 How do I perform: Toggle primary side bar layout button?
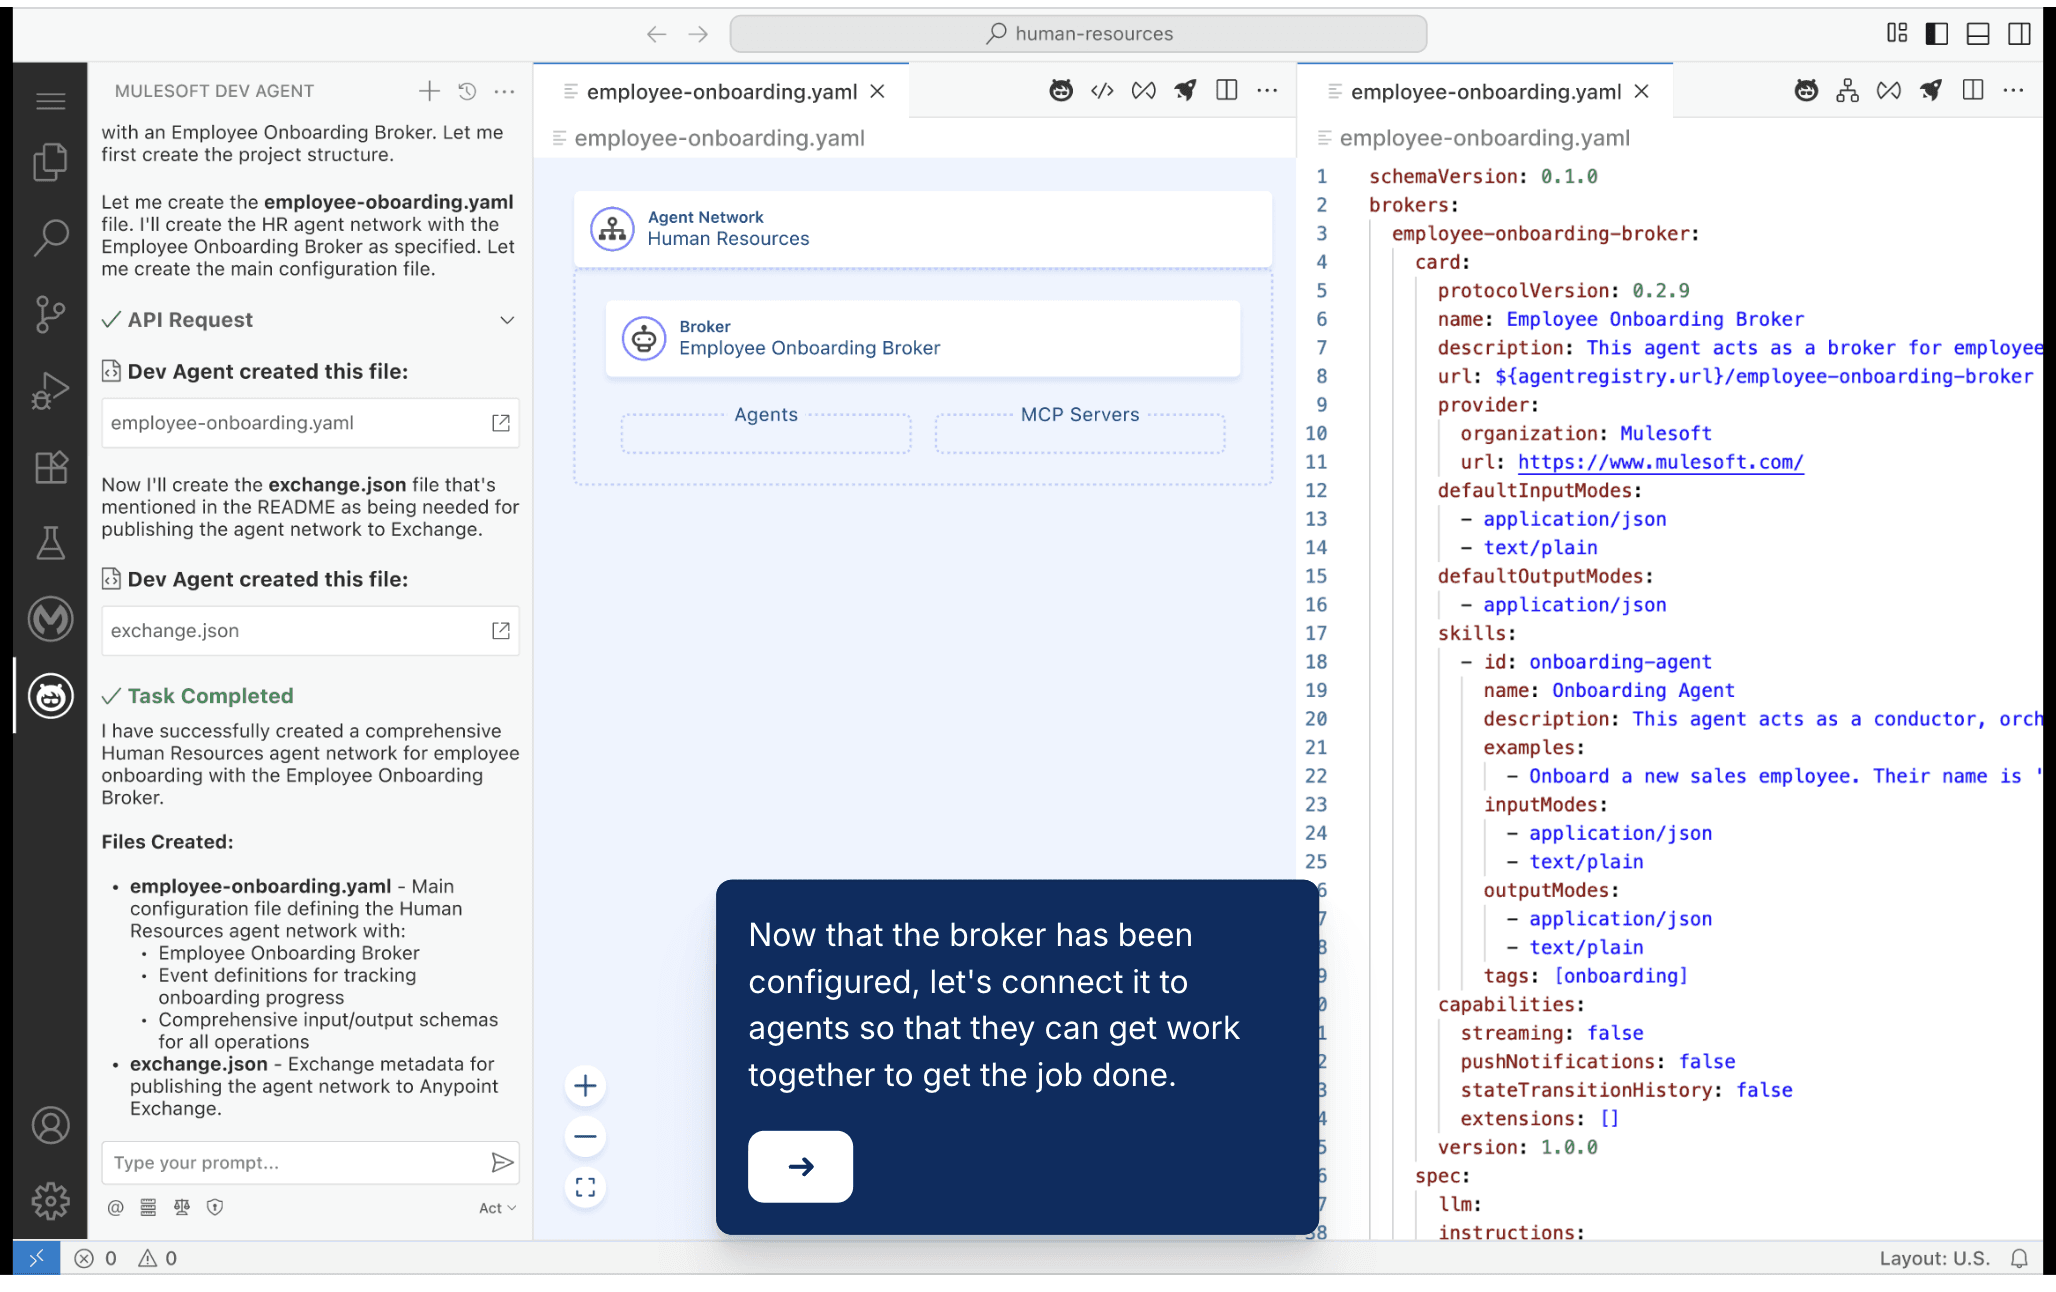[x=1936, y=33]
